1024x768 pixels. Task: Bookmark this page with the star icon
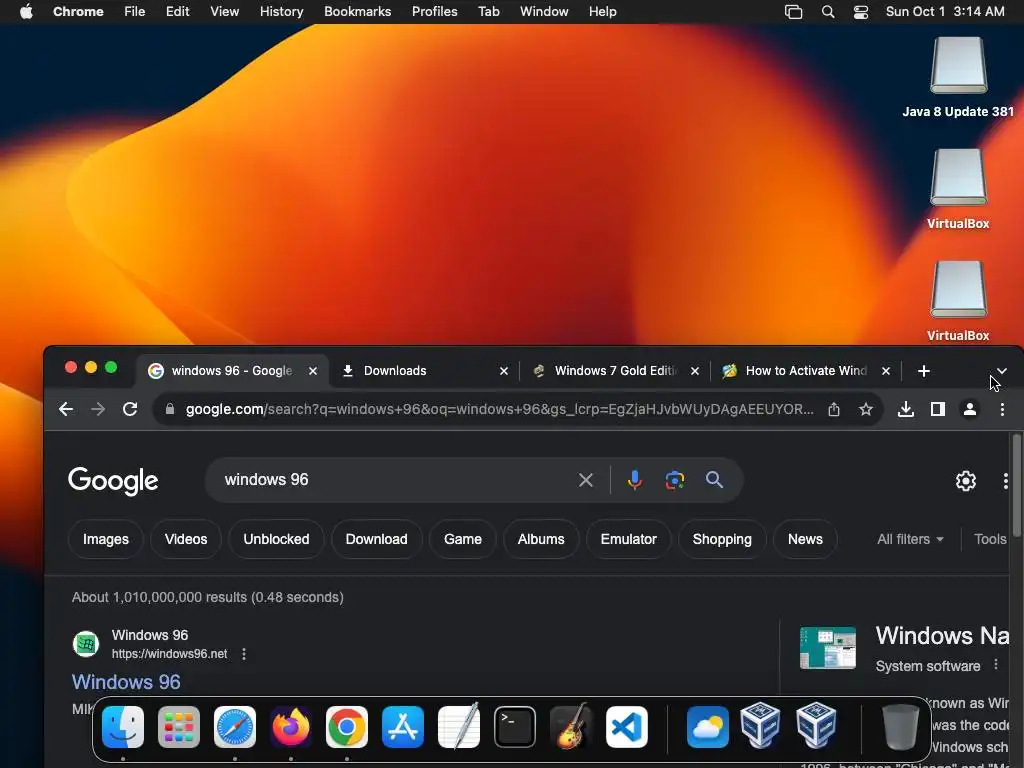tap(866, 409)
